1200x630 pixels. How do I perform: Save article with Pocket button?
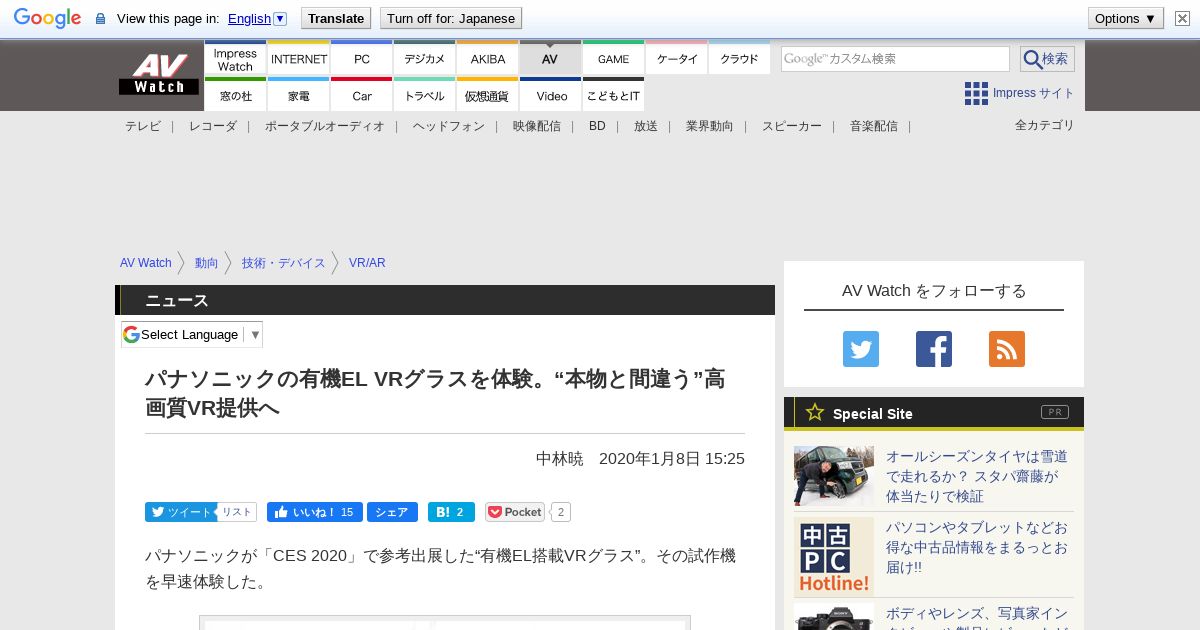click(x=515, y=512)
